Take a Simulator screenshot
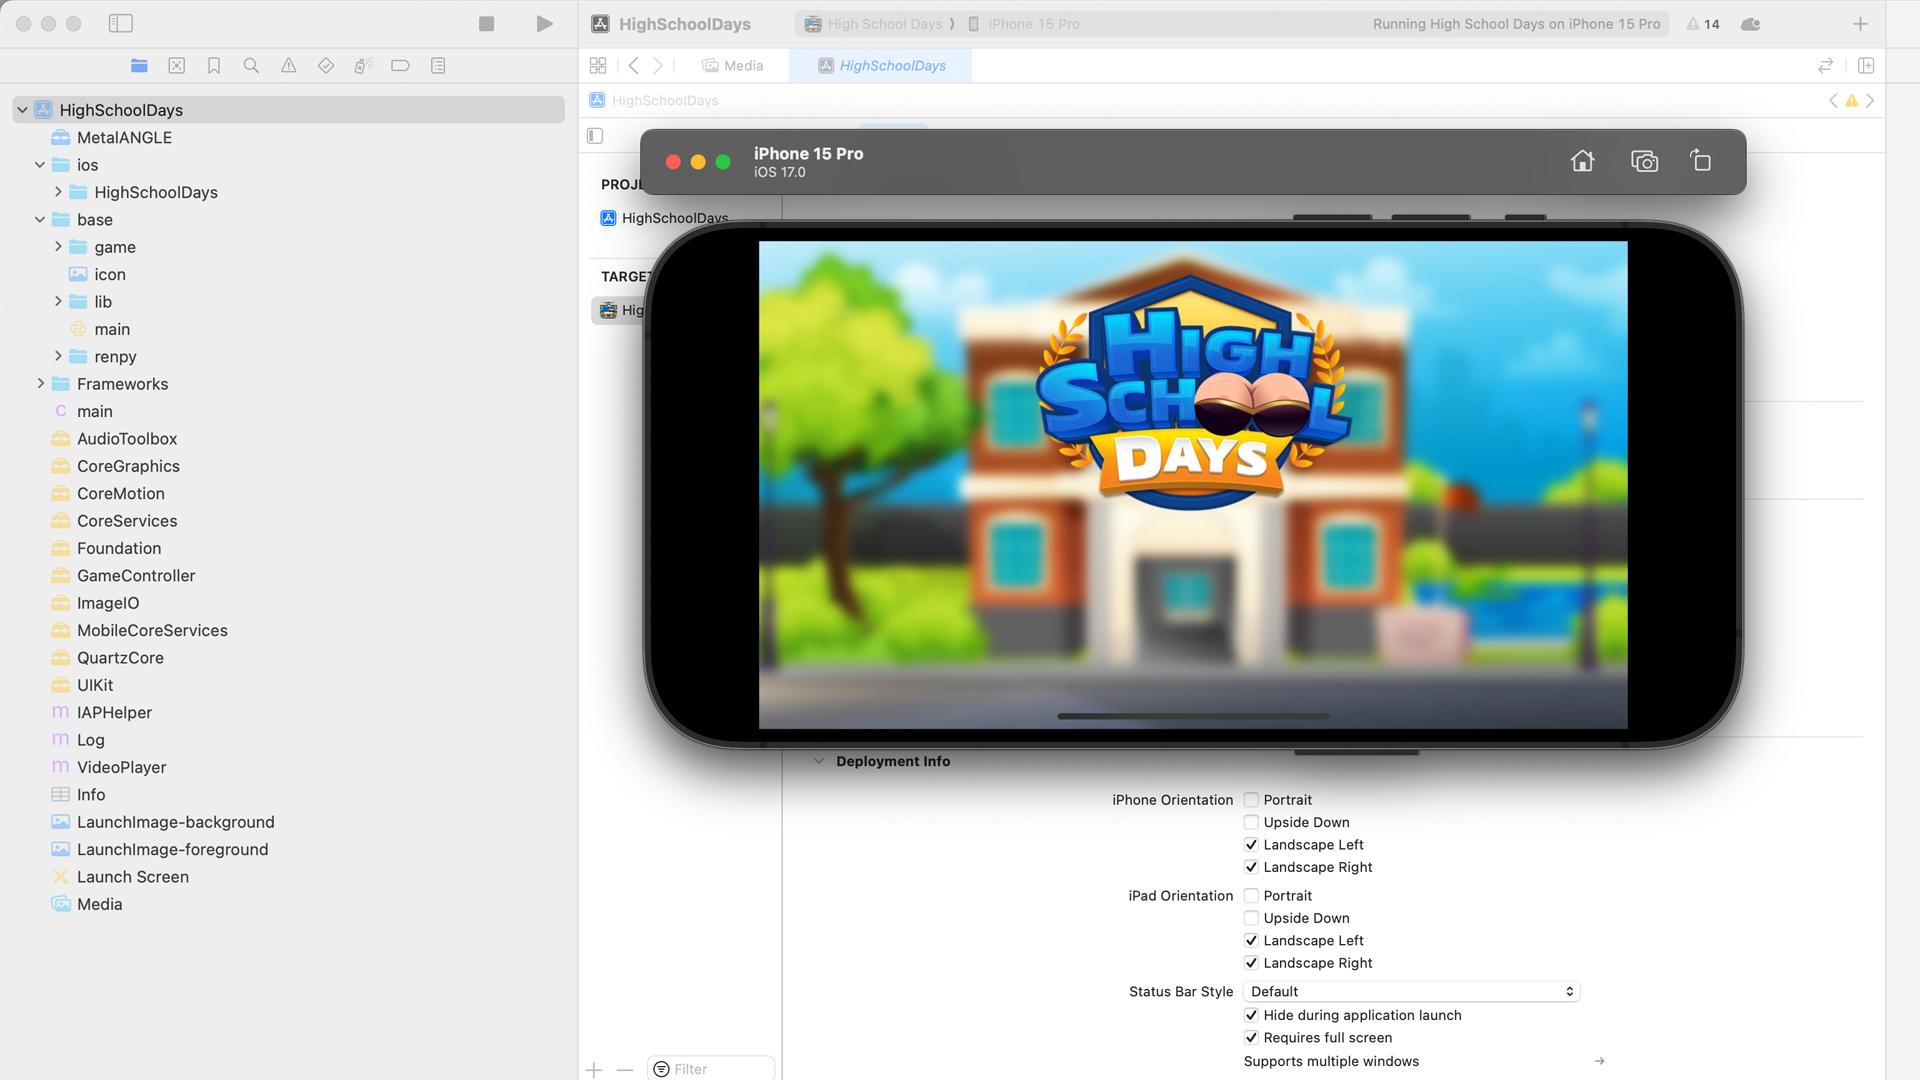 pyautogui.click(x=1644, y=161)
